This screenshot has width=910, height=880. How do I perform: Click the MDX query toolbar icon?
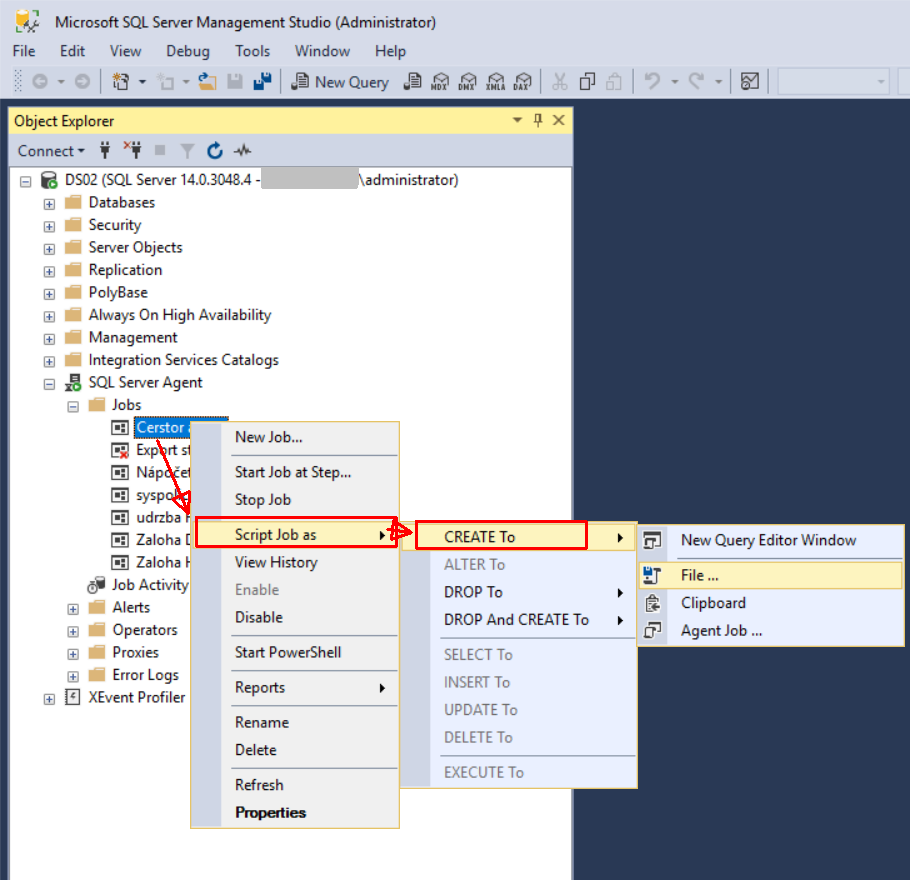(x=440, y=82)
